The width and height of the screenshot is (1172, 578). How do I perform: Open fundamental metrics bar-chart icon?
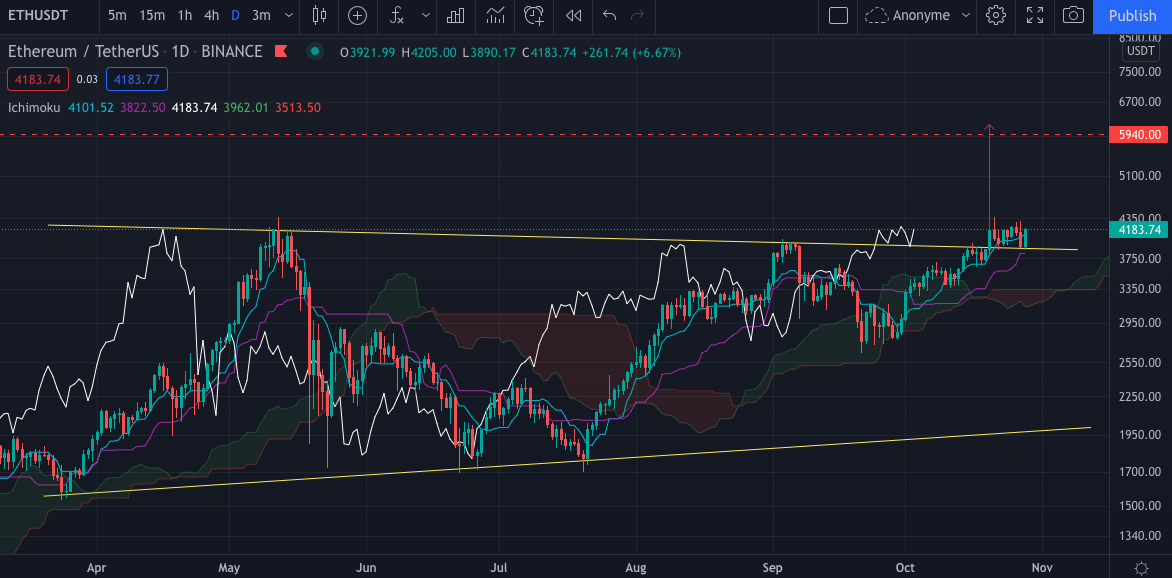tap(455, 16)
